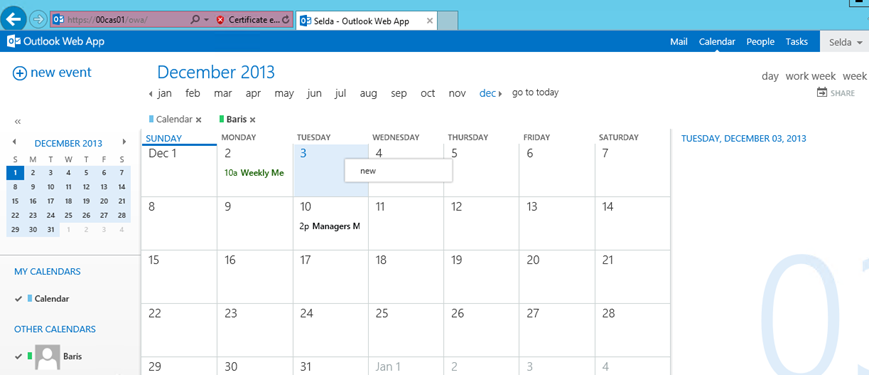Toggle the Baris calendar checkmark
869x375 pixels.
coord(19,356)
